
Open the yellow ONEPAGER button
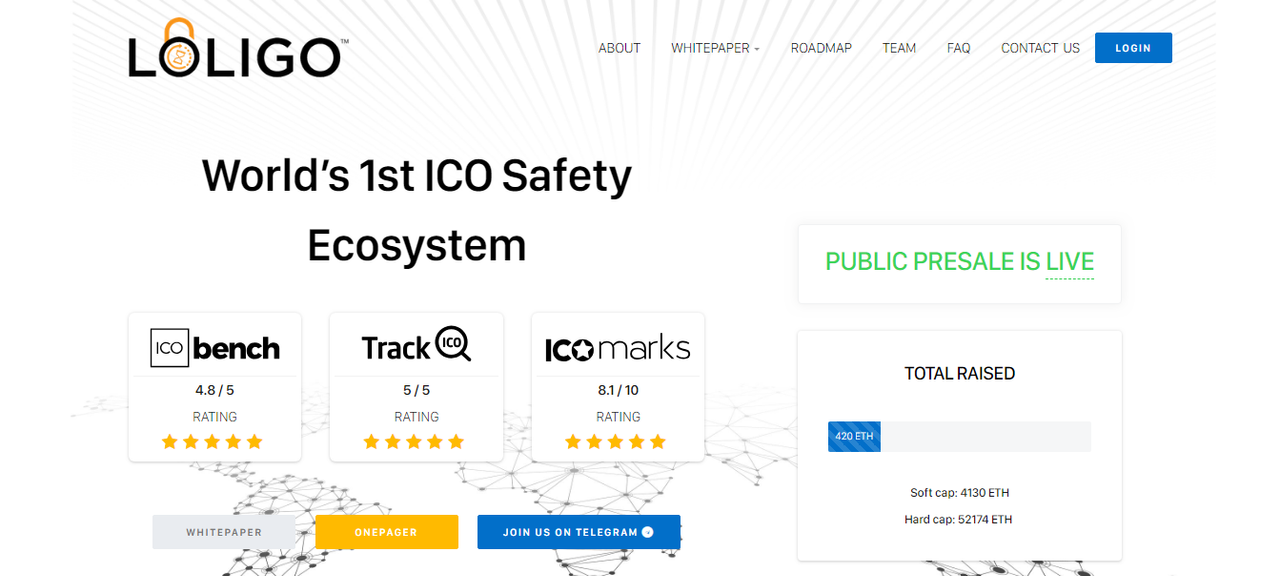point(386,532)
